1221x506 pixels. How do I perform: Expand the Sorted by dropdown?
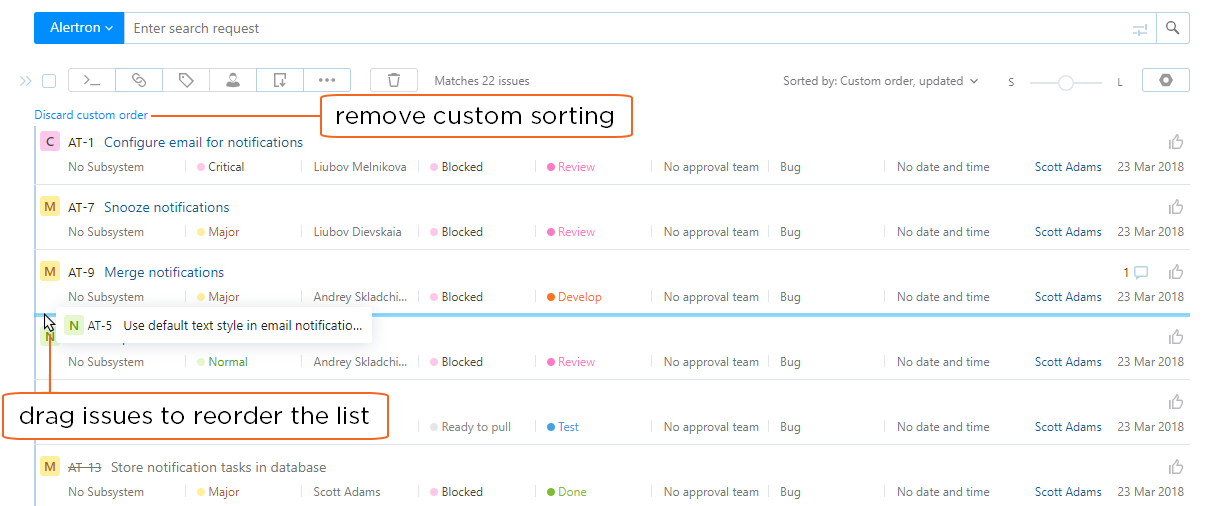tap(880, 81)
